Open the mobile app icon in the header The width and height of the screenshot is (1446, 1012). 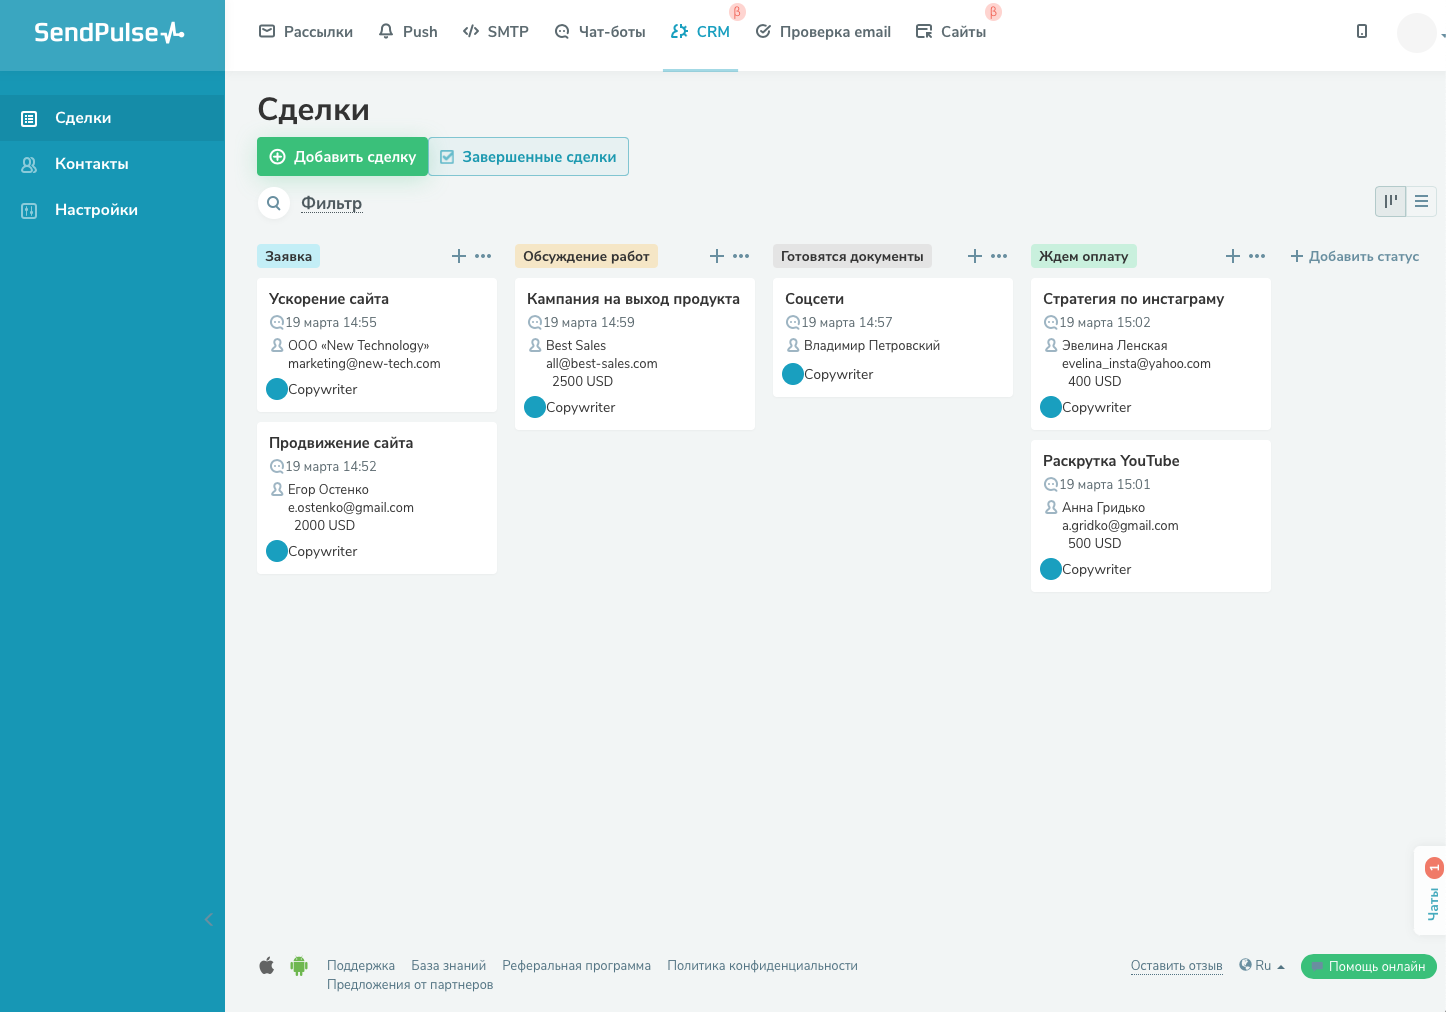pyautogui.click(x=1361, y=31)
